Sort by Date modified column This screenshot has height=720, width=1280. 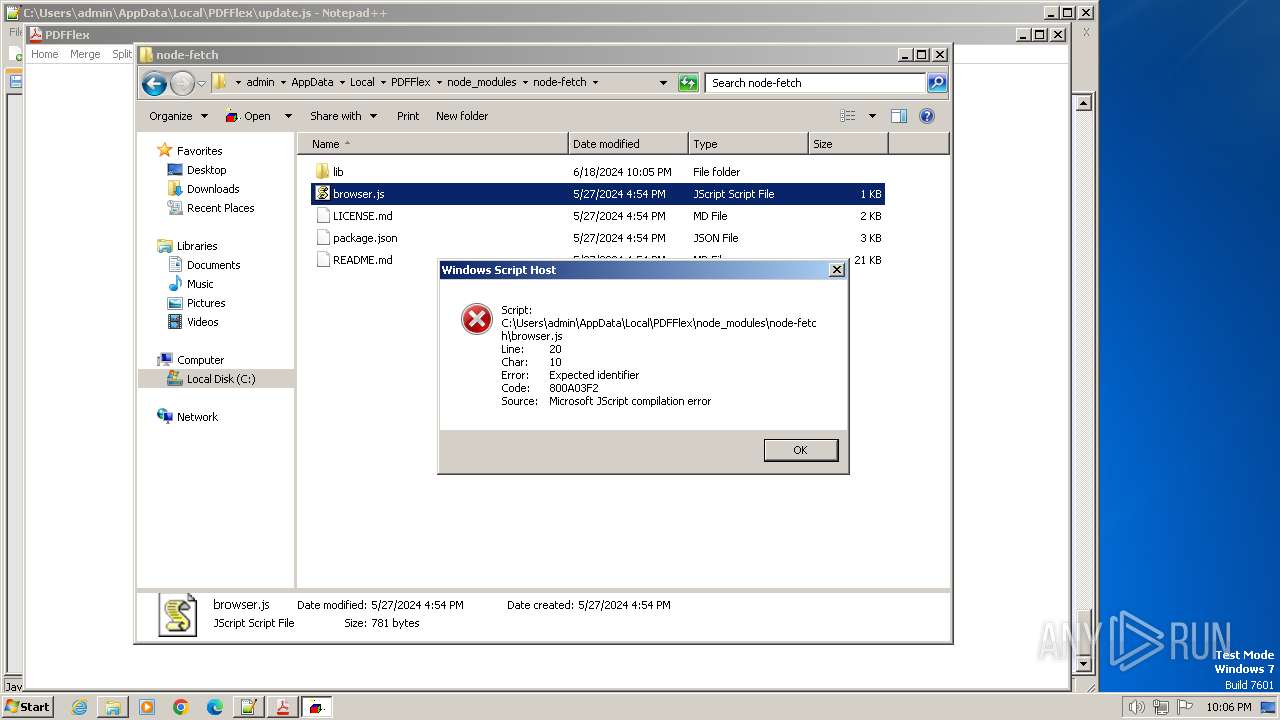tap(628, 144)
